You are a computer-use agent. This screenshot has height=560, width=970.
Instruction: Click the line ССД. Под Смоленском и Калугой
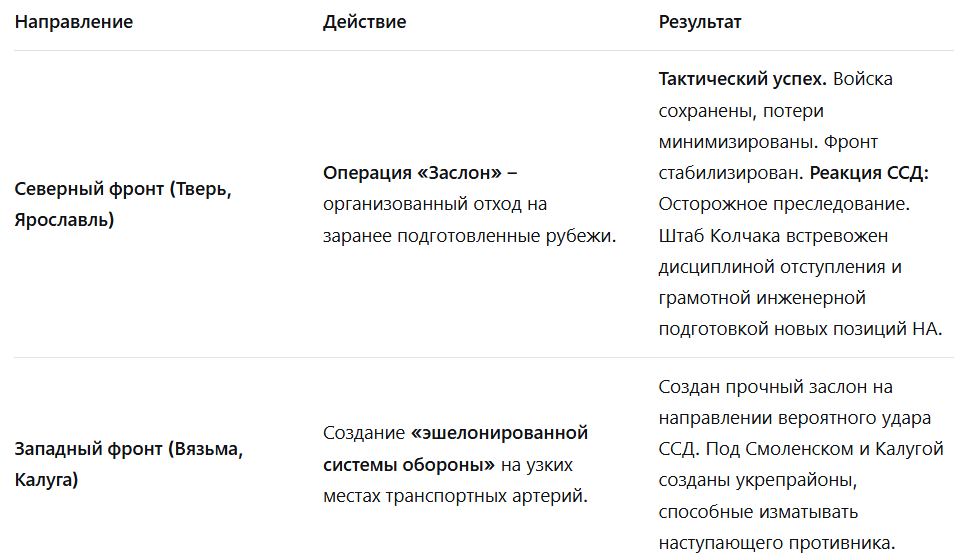tap(801, 449)
